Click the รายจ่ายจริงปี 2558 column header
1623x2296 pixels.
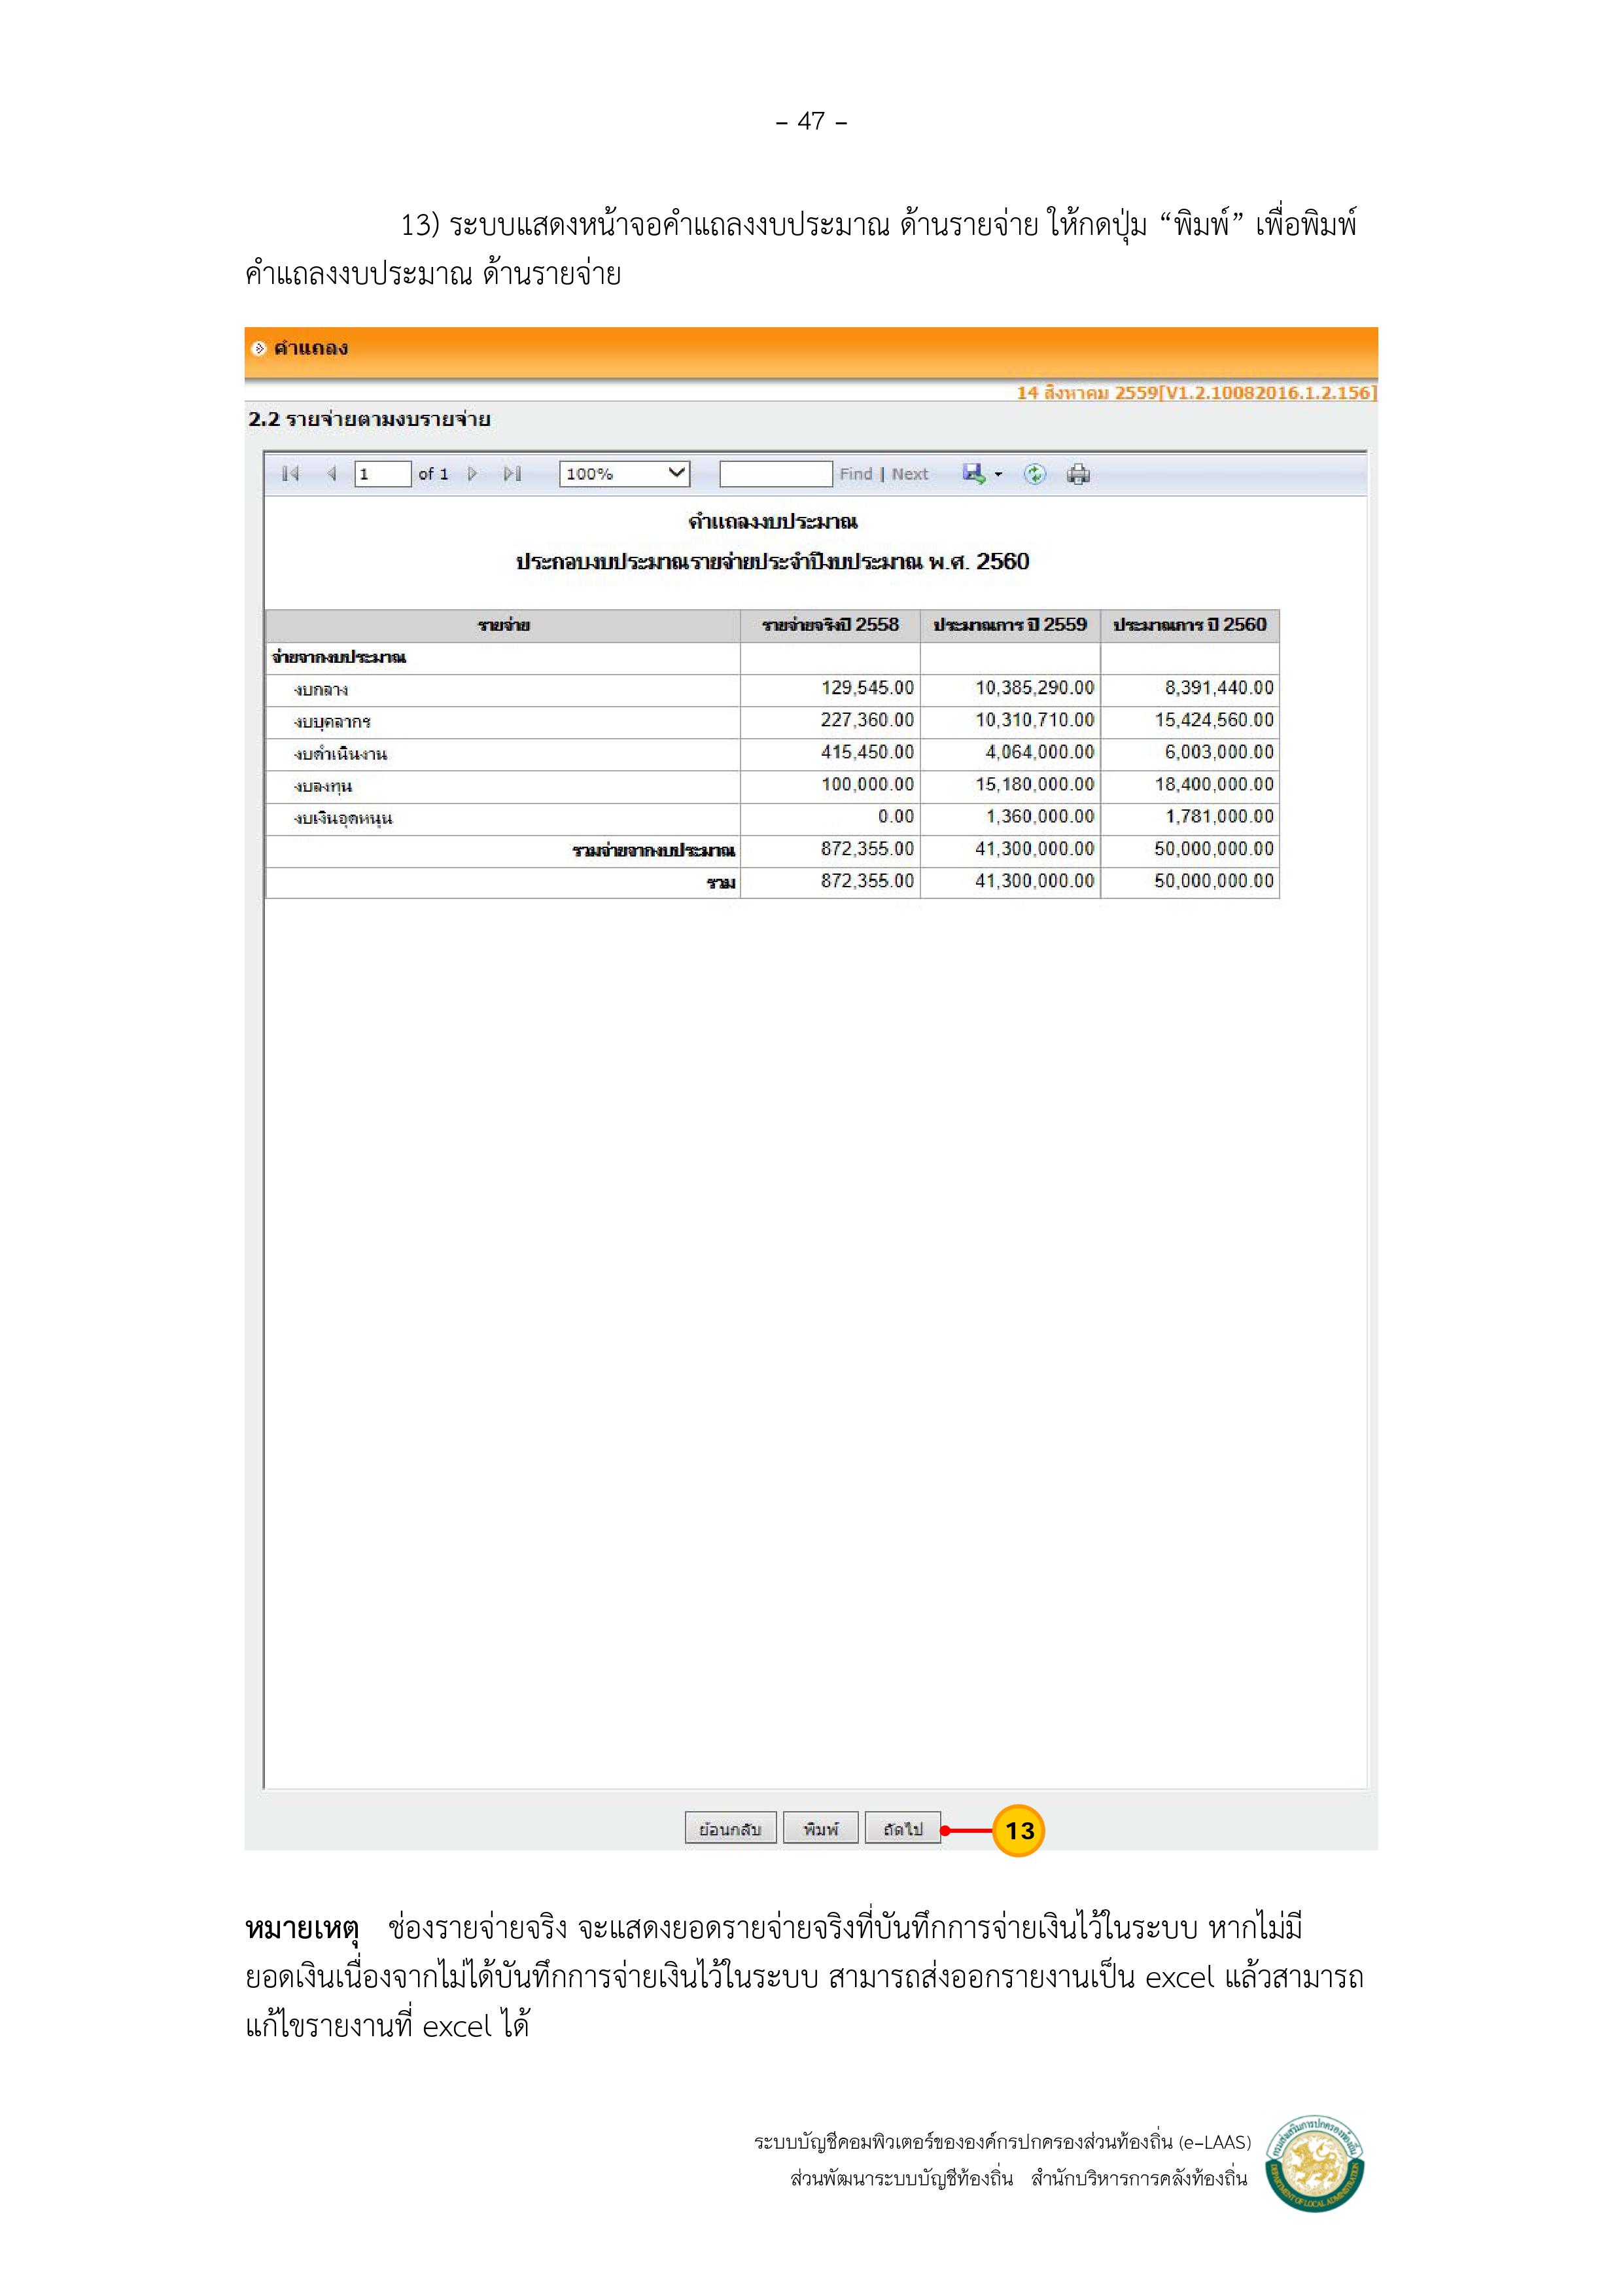pos(830,625)
